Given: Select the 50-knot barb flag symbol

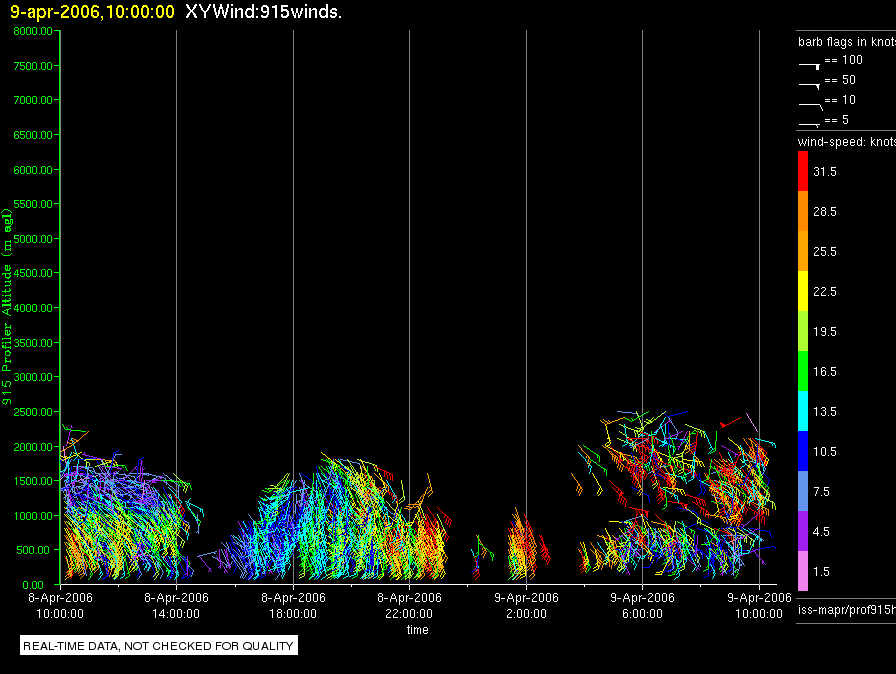Looking at the screenshot, I should 809,83.
